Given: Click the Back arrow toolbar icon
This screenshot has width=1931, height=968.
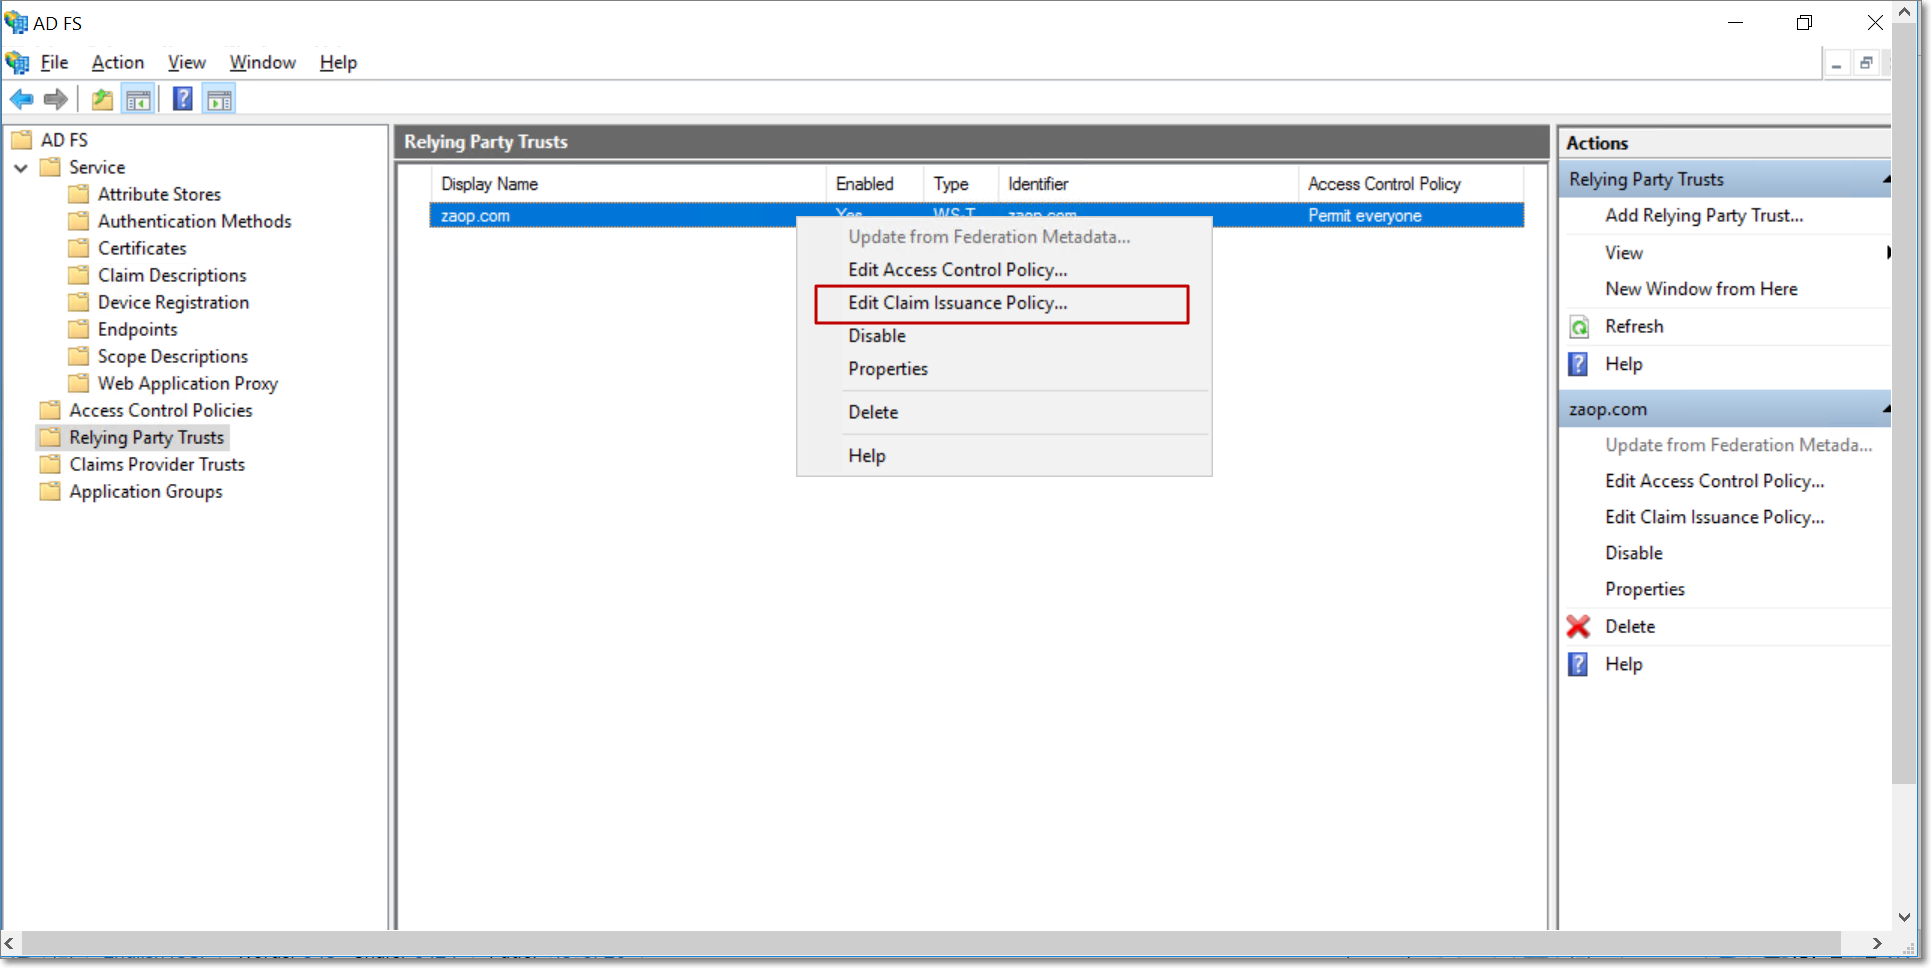Looking at the screenshot, I should click(22, 99).
